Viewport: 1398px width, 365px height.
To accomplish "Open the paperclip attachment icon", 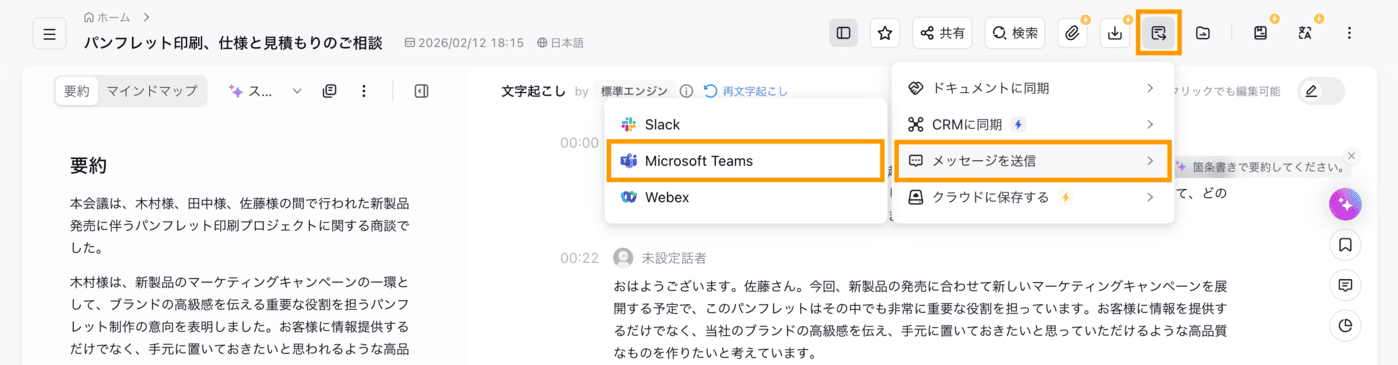I will (1072, 33).
